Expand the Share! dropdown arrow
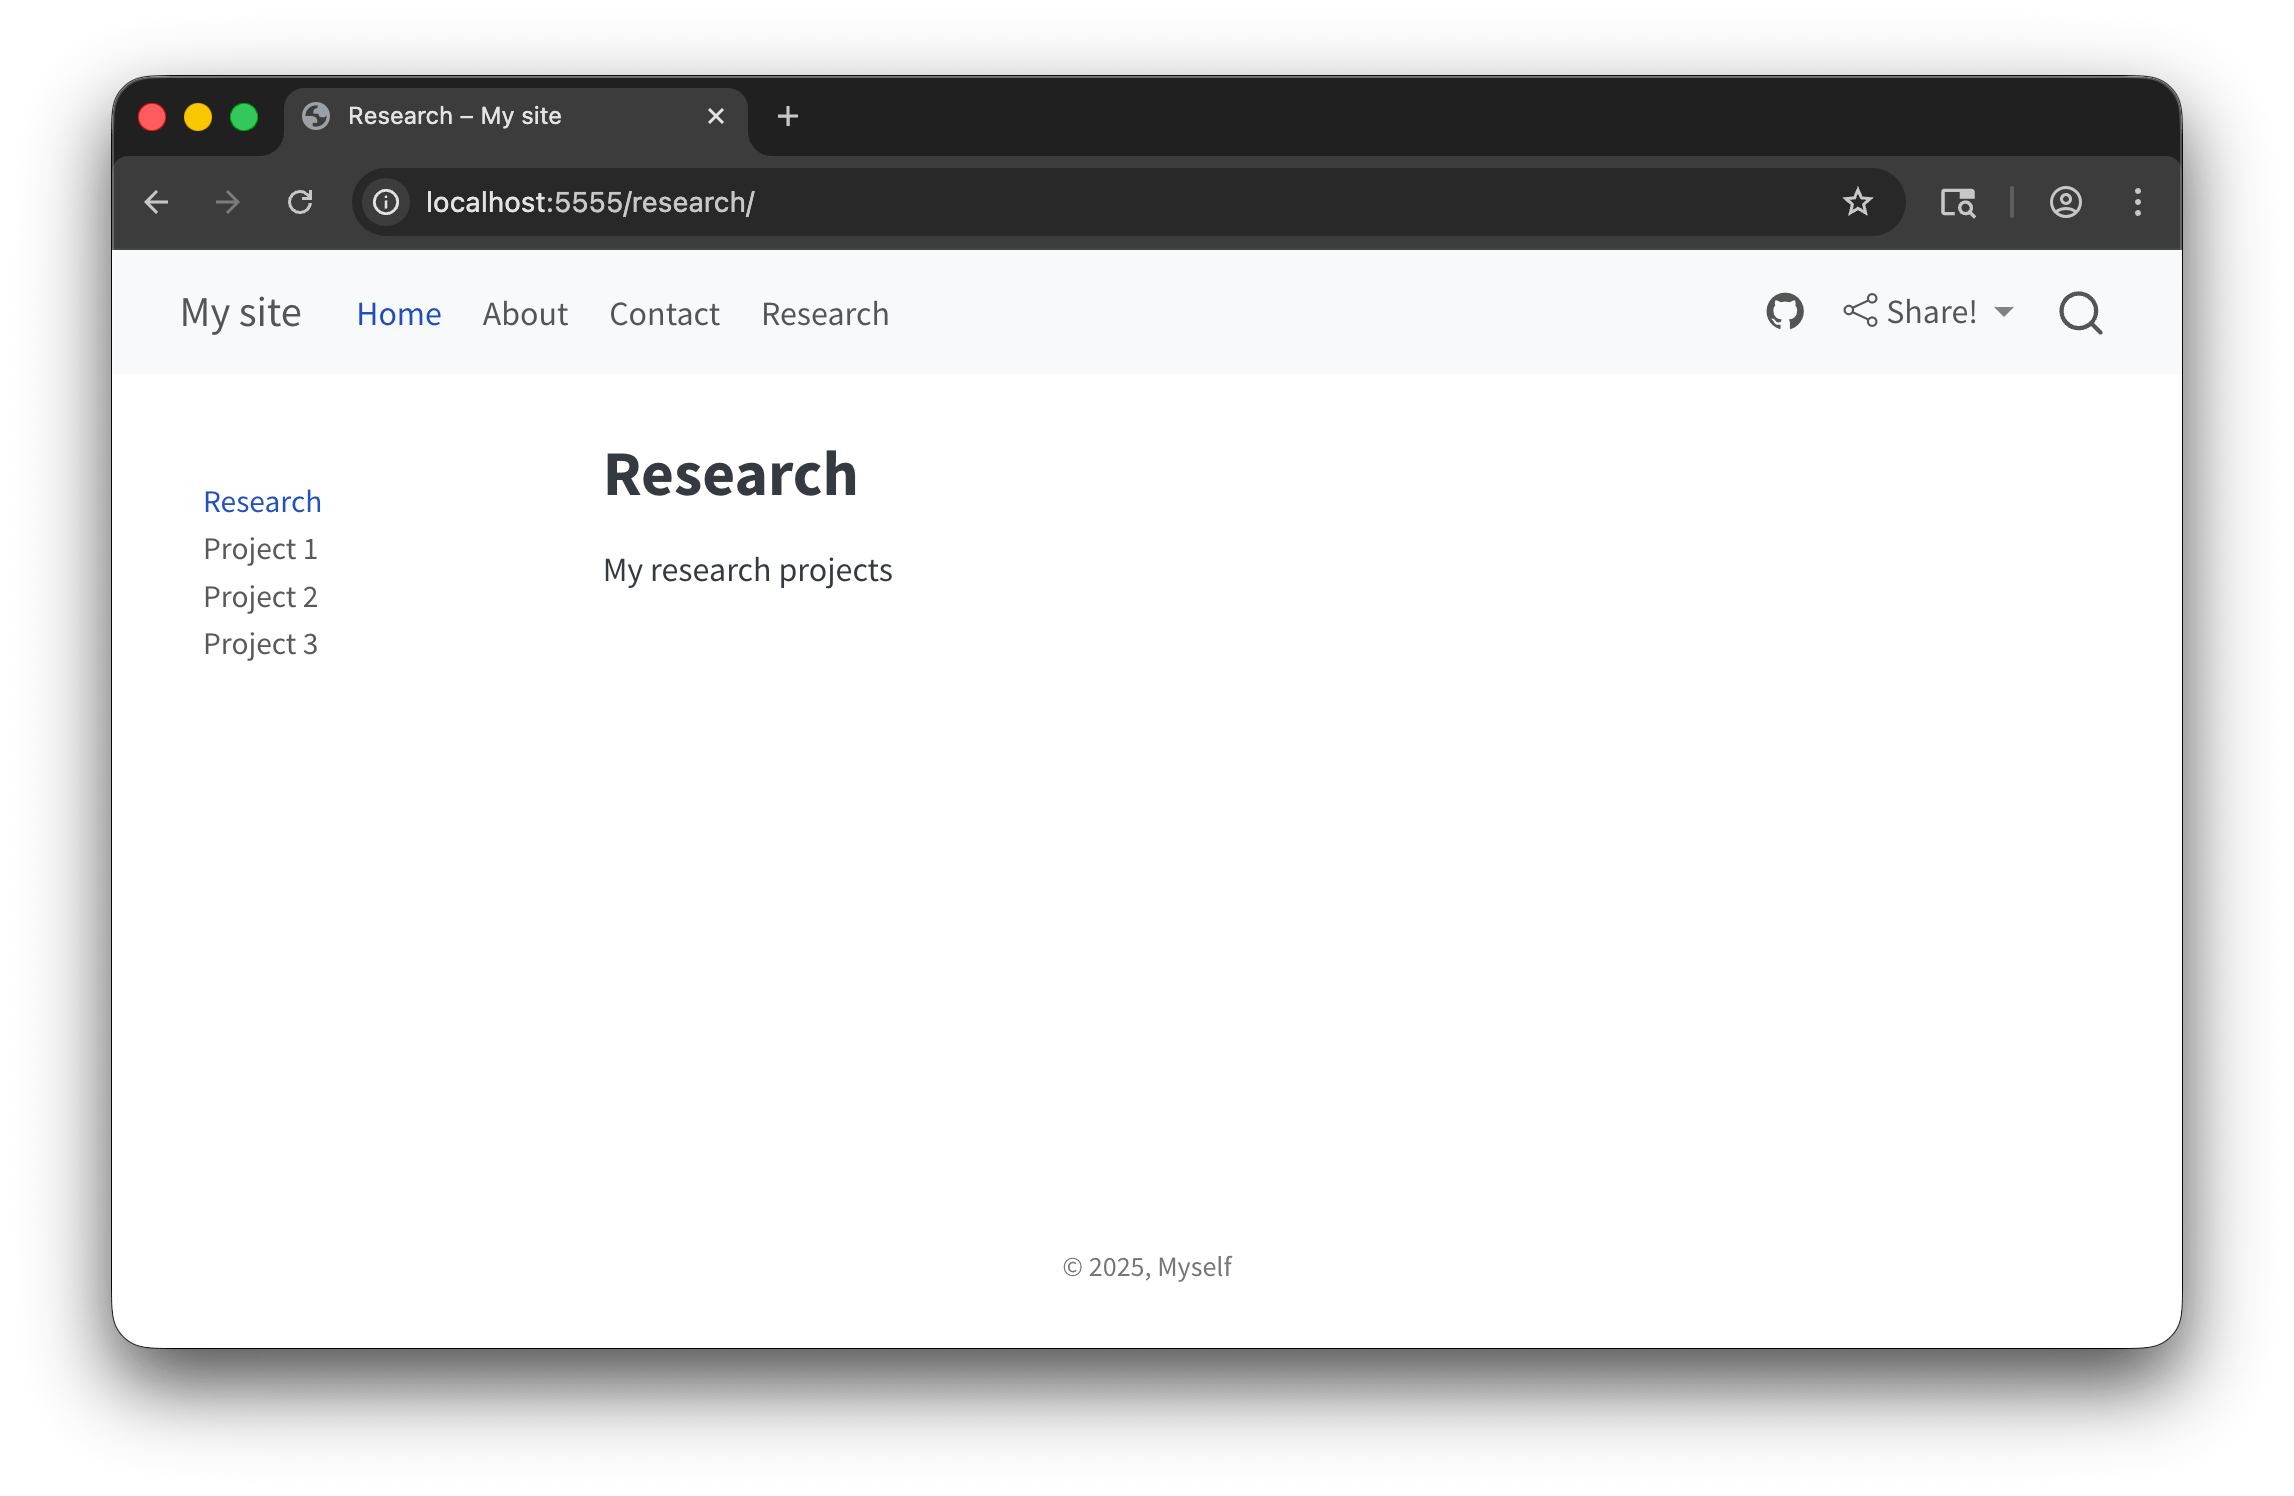Viewport: 2294px width, 1496px height. (2004, 312)
